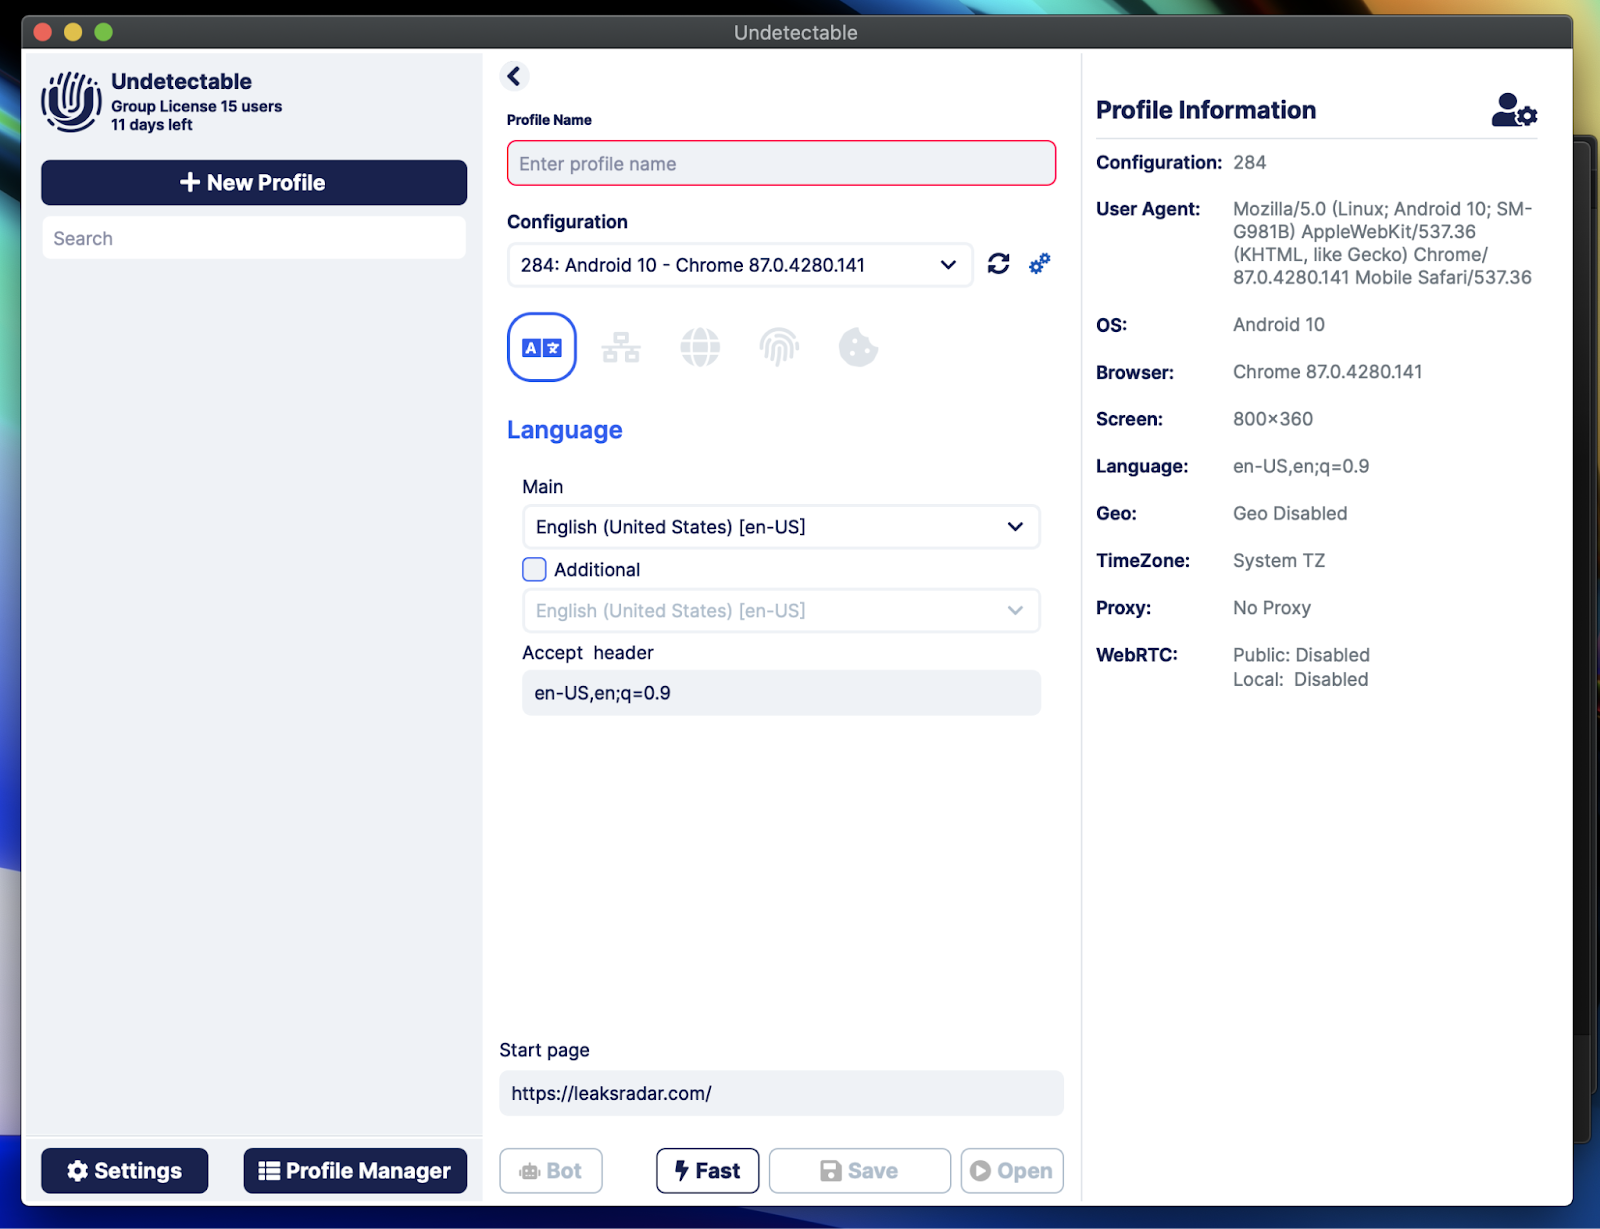Click the System TZ timezone value
Screen dimensions: 1600x1229
click(1279, 561)
